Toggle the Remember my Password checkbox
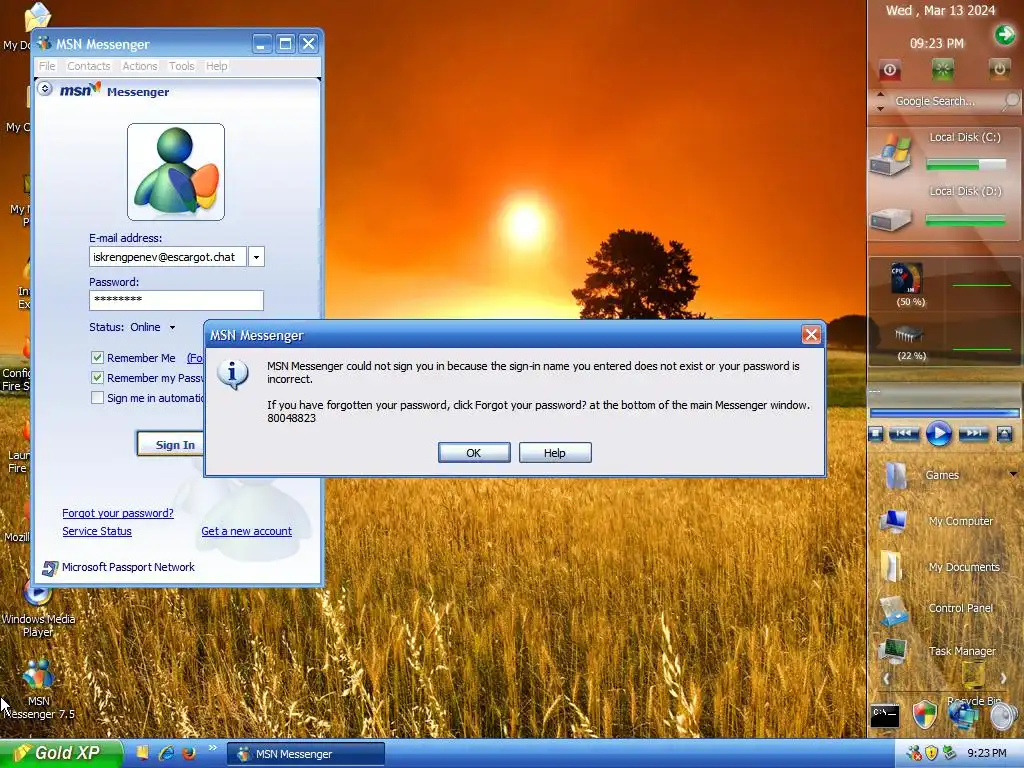The image size is (1024, 768). [x=97, y=377]
